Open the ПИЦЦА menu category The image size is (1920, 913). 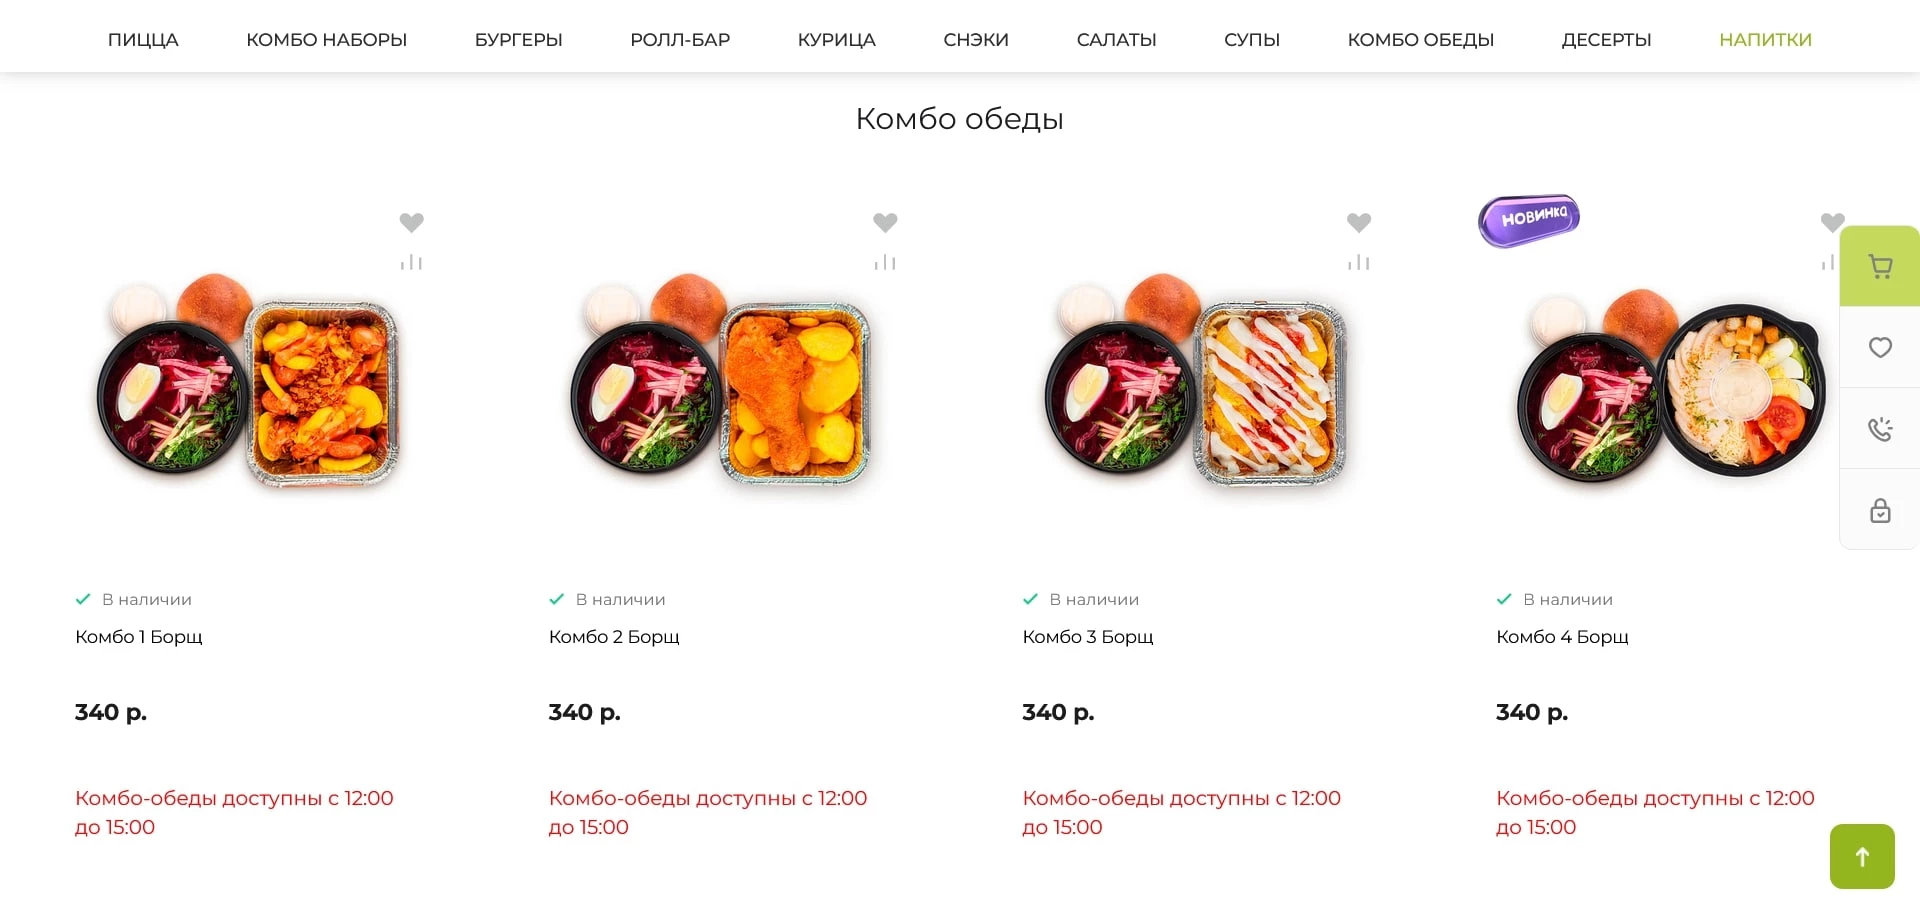point(143,40)
